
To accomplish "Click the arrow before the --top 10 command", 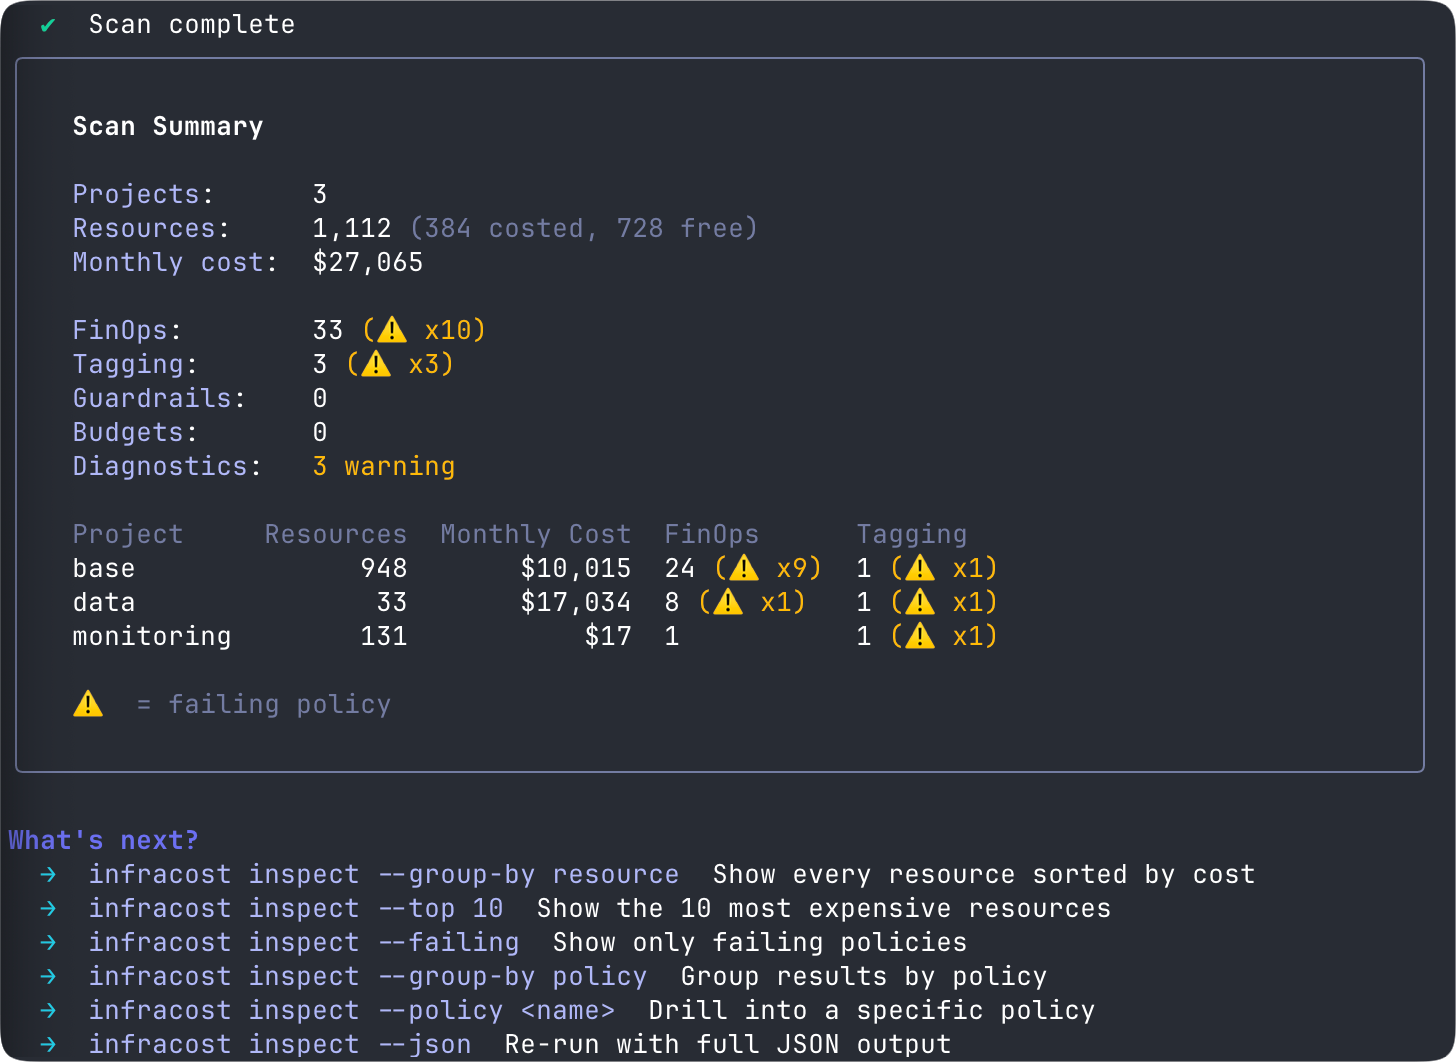I will [48, 909].
